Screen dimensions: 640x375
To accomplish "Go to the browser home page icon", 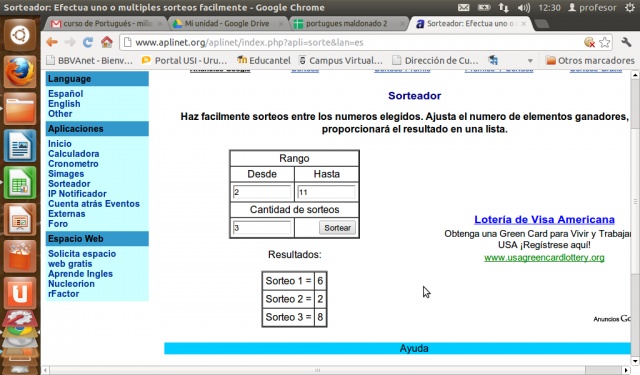I will pyautogui.click(x=107, y=42).
